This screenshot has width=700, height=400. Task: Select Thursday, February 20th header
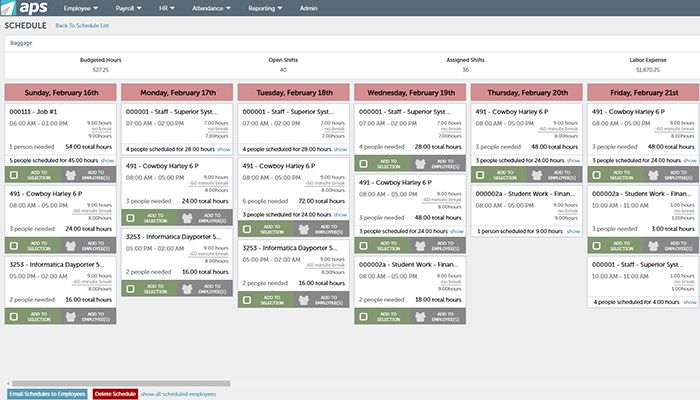[527, 92]
